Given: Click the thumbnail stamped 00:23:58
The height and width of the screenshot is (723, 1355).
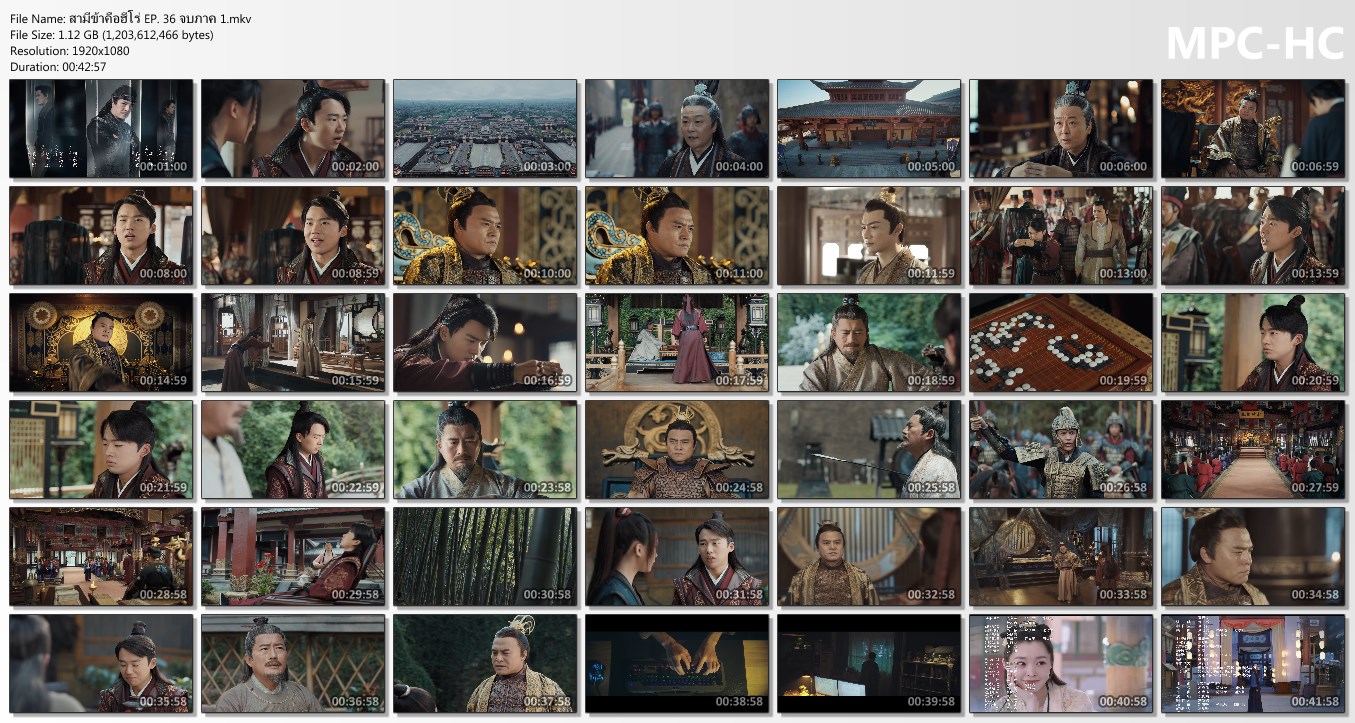Looking at the screenshot, I should 485,450.
